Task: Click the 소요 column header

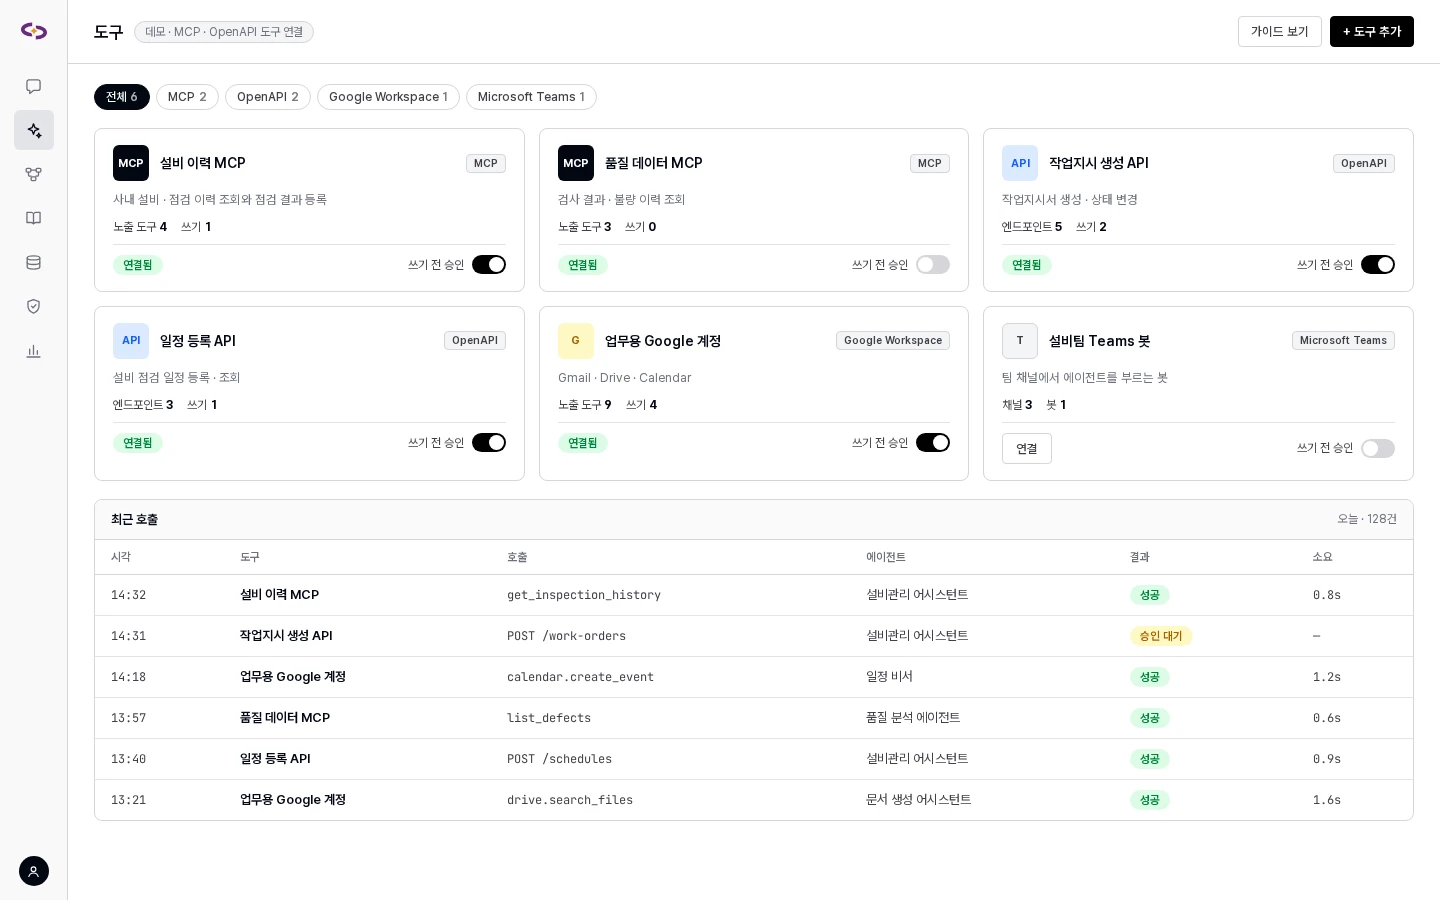Action: 1323,557
